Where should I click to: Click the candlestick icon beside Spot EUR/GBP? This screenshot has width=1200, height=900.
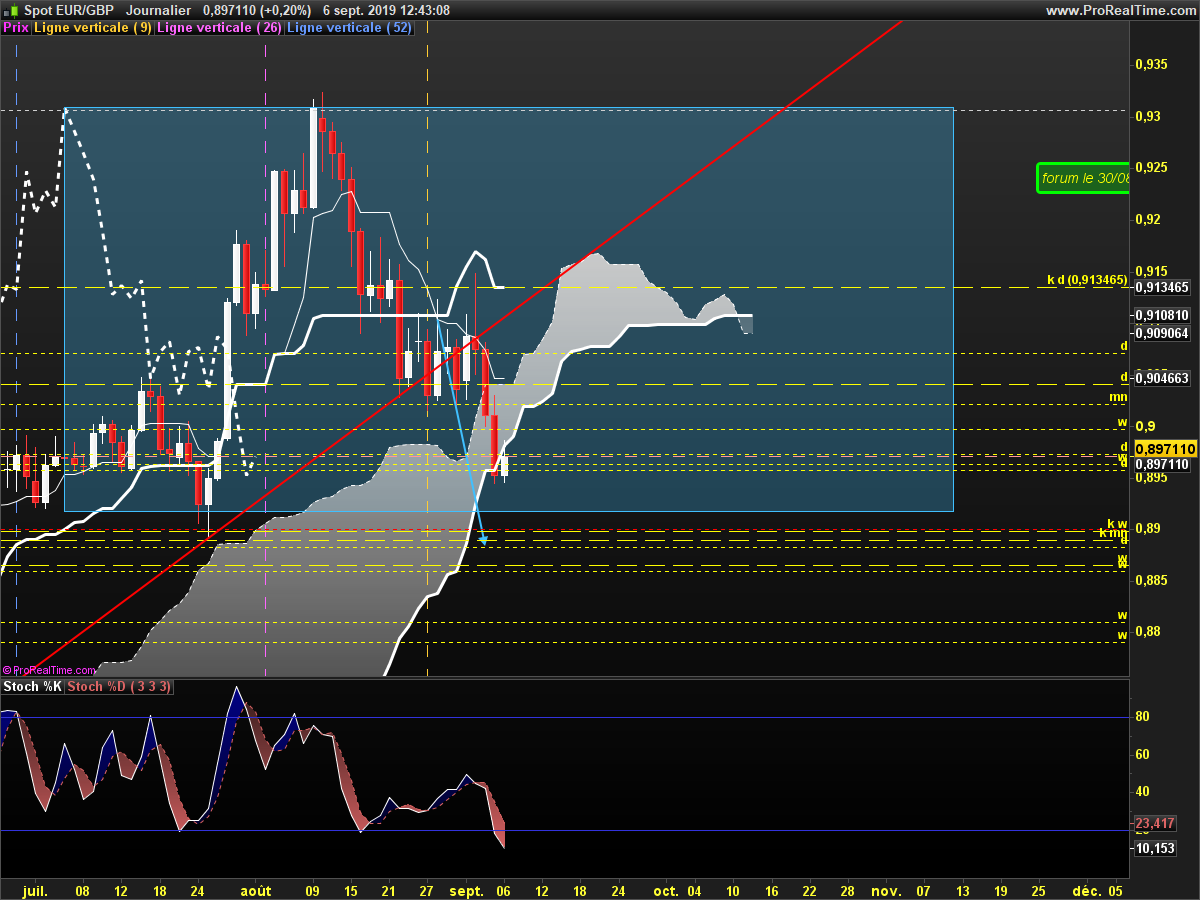(x=10, y=10)
